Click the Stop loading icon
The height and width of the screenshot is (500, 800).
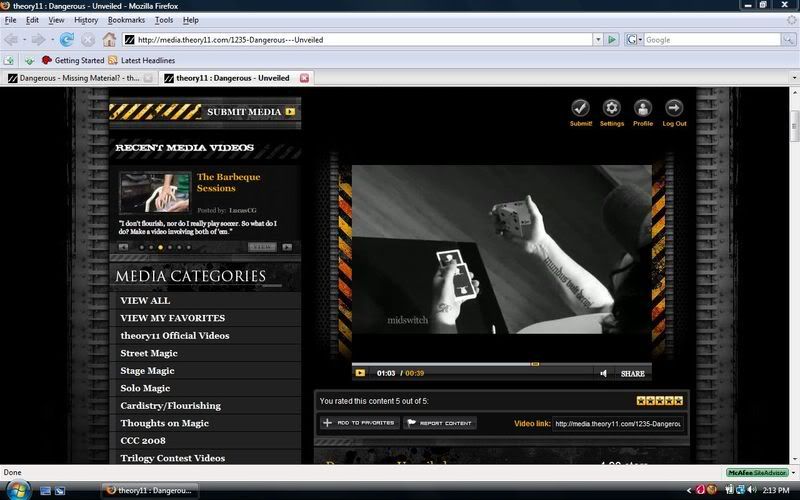(x=88, y=39)
